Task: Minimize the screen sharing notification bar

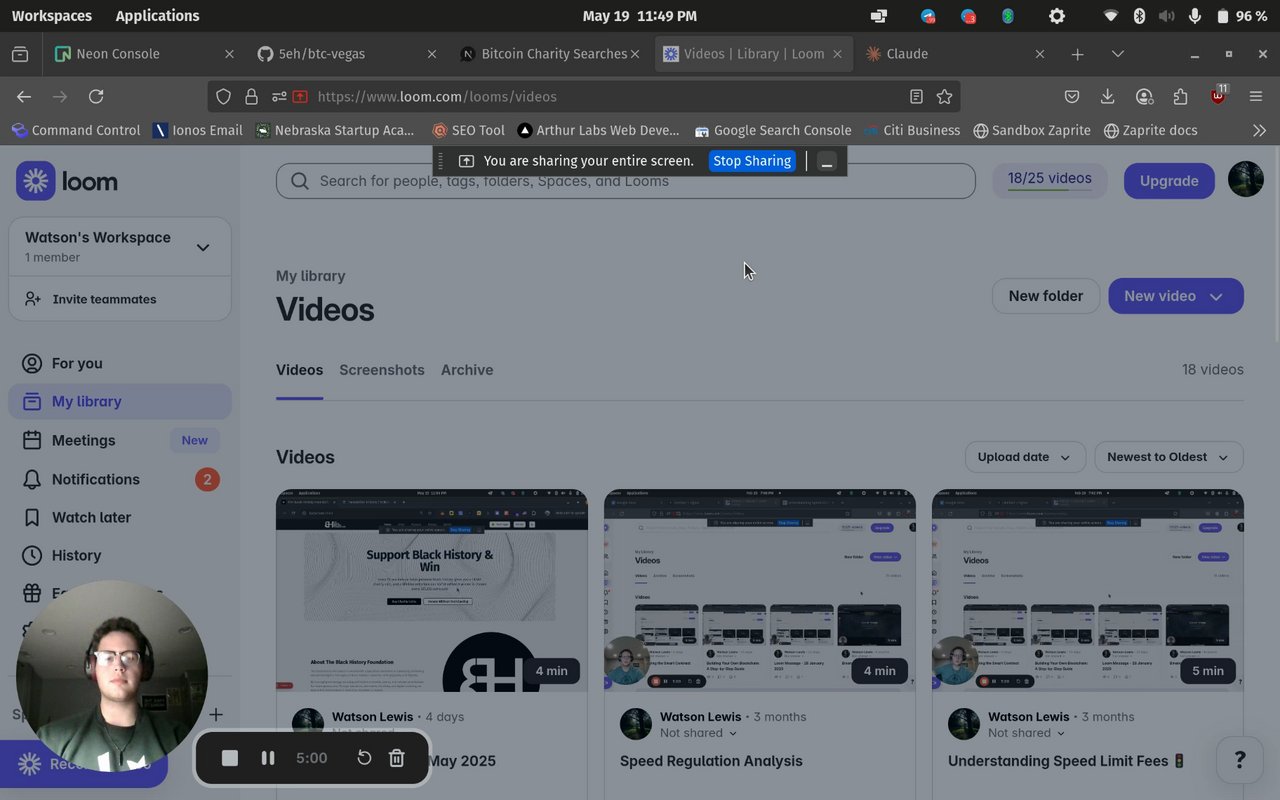Action: 827,161
